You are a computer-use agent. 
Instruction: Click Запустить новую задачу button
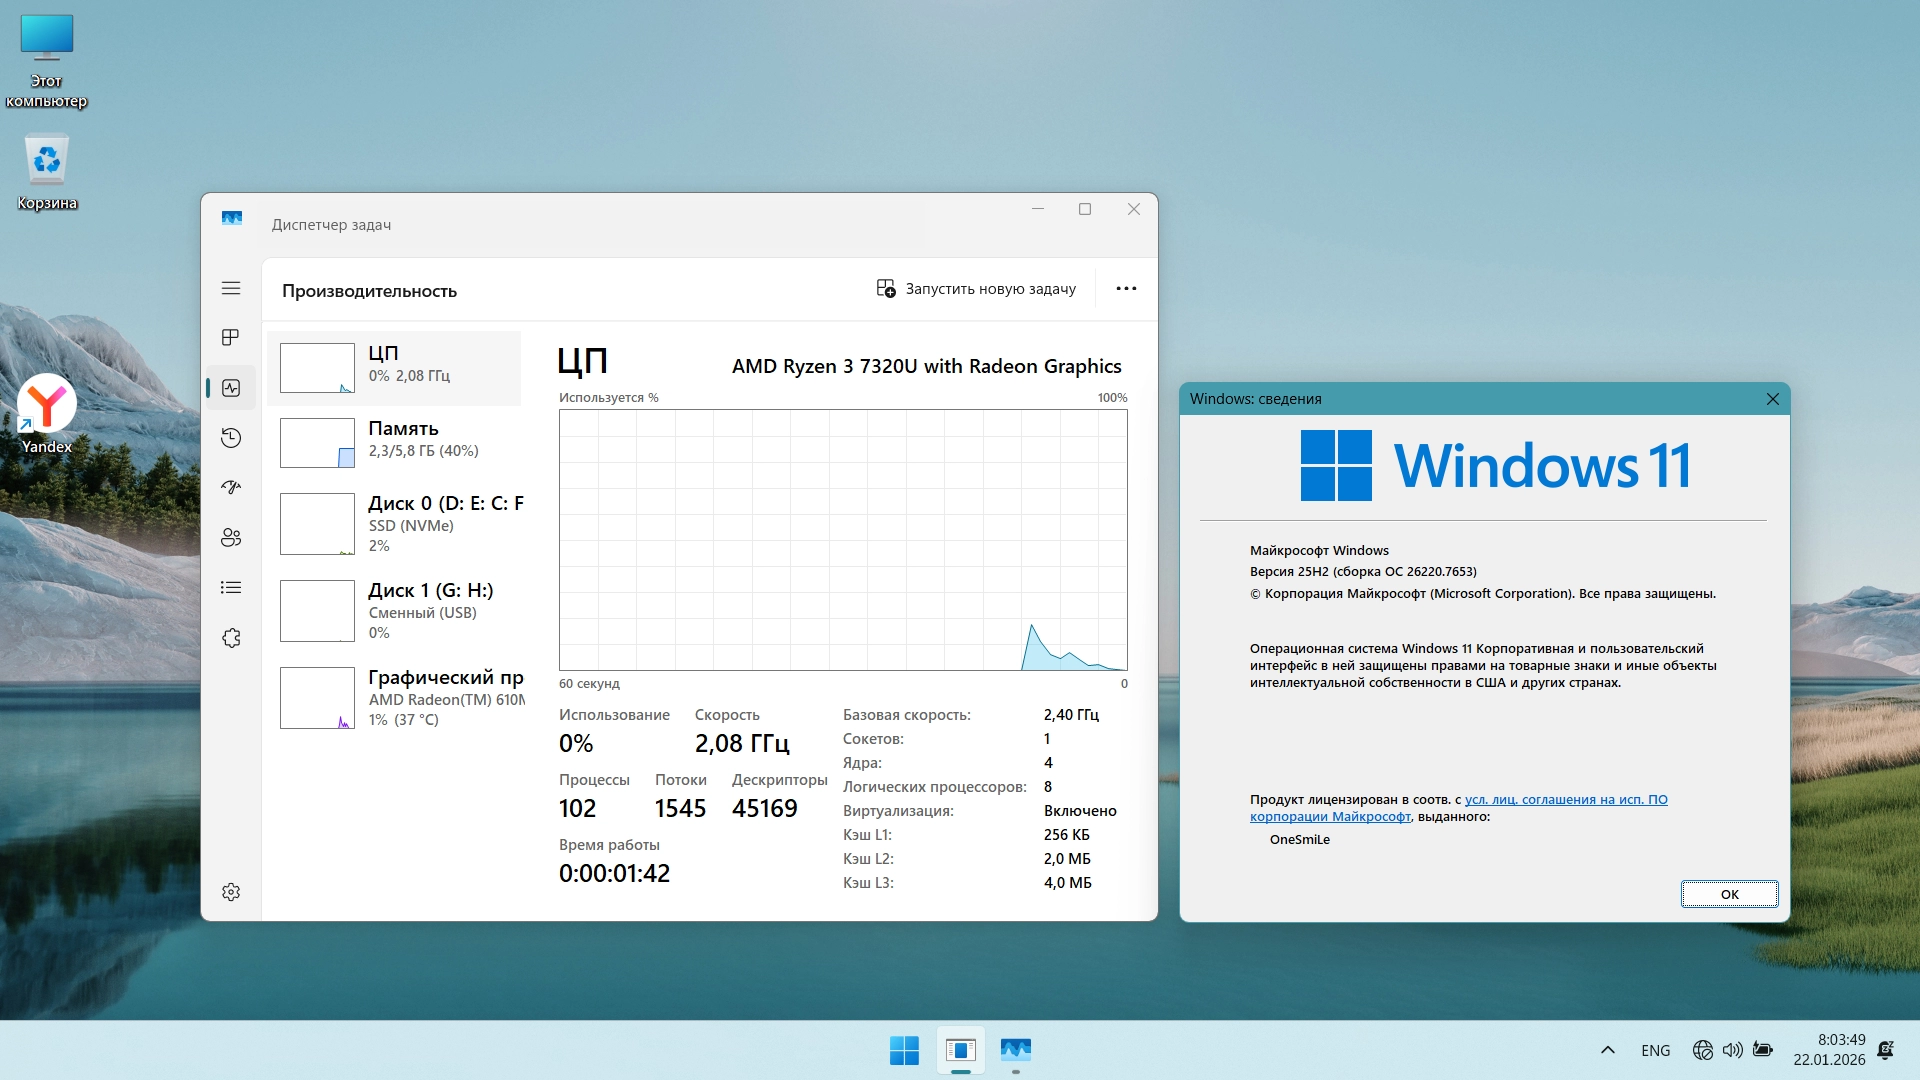(x=976, y=289)
